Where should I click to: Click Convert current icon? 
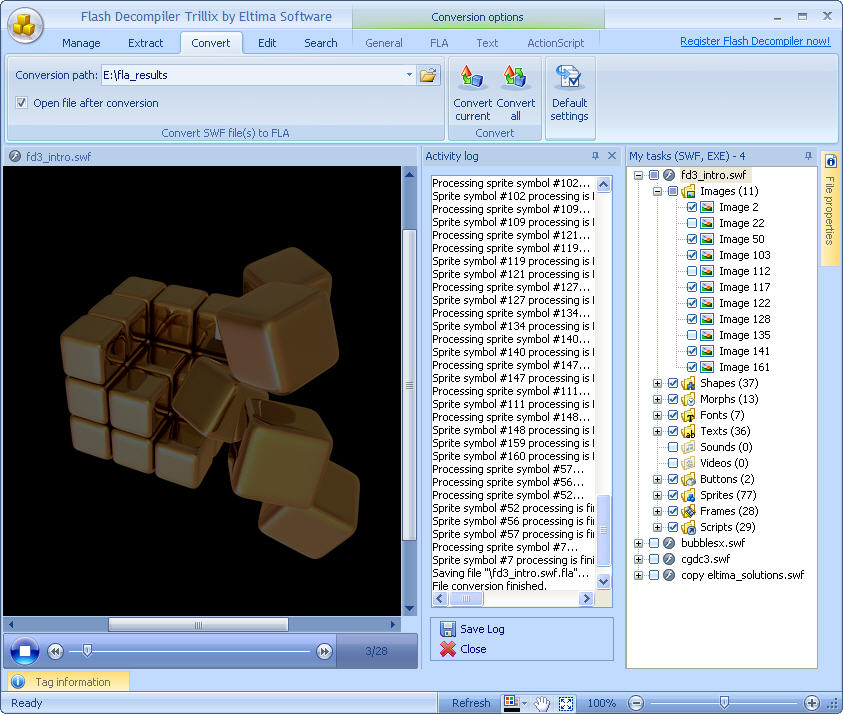(x=472, y=77)
